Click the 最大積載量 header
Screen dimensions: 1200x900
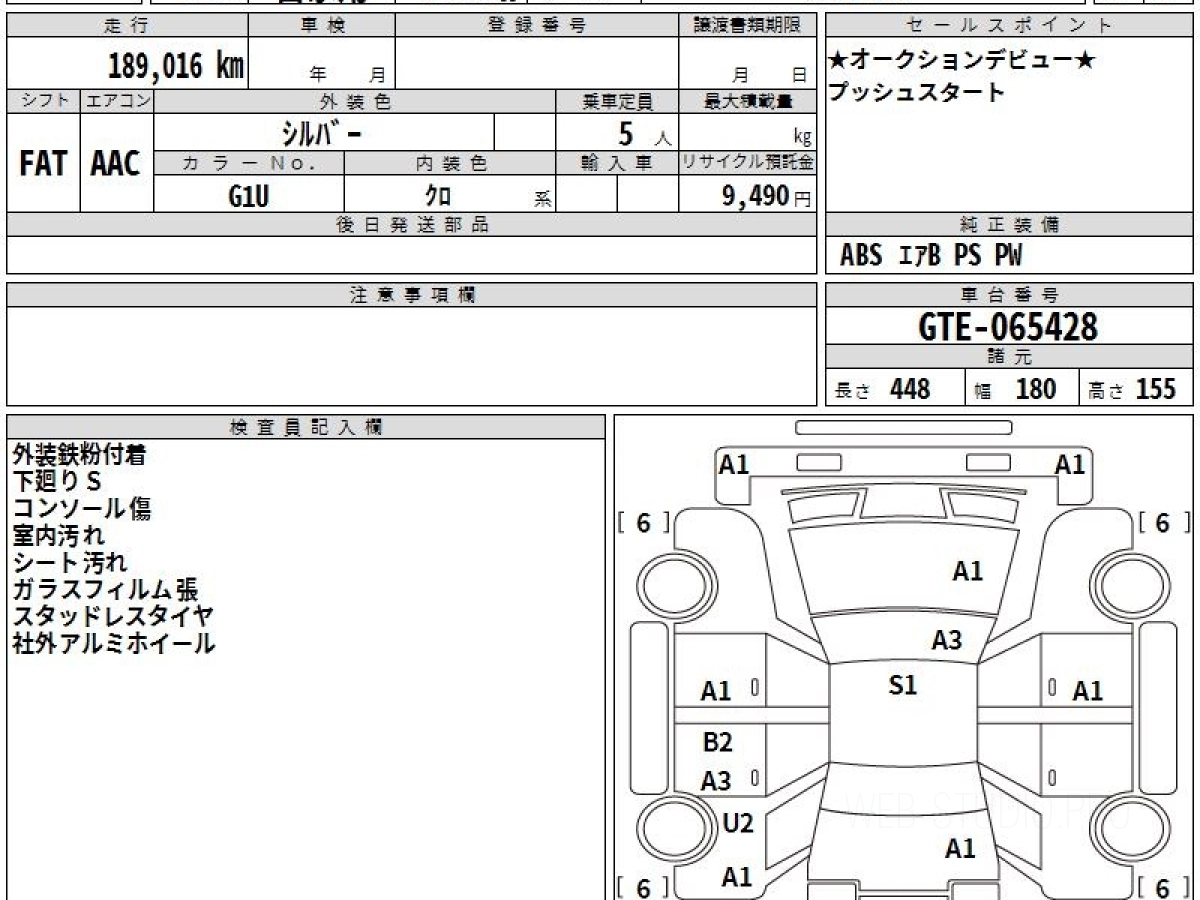tap(747, 101)
